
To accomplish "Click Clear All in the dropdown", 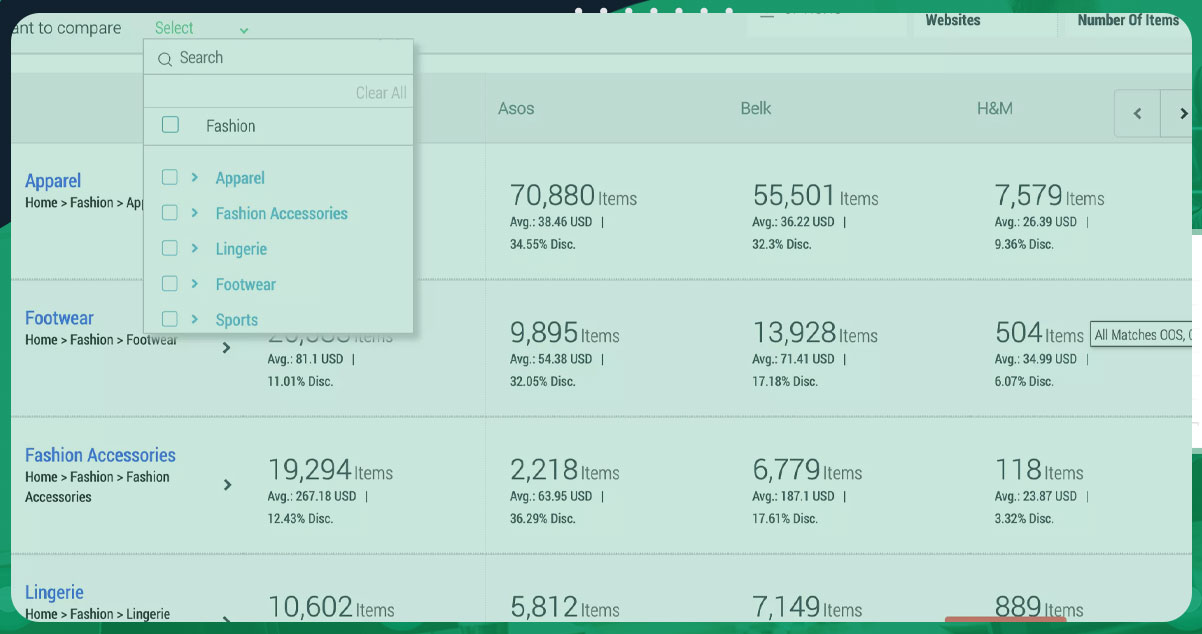I will [381, 93].
